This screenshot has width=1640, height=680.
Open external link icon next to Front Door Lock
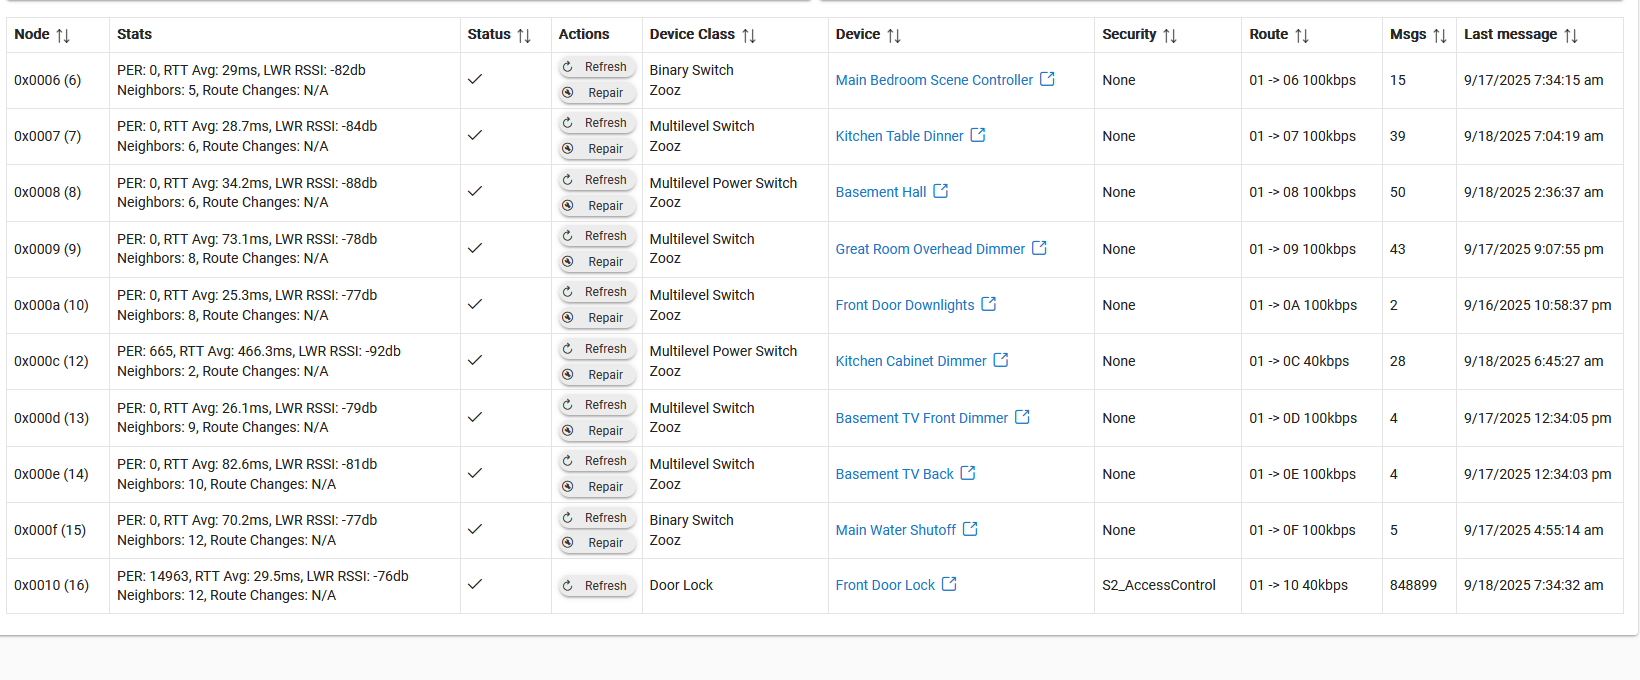[x=949, y=584]
